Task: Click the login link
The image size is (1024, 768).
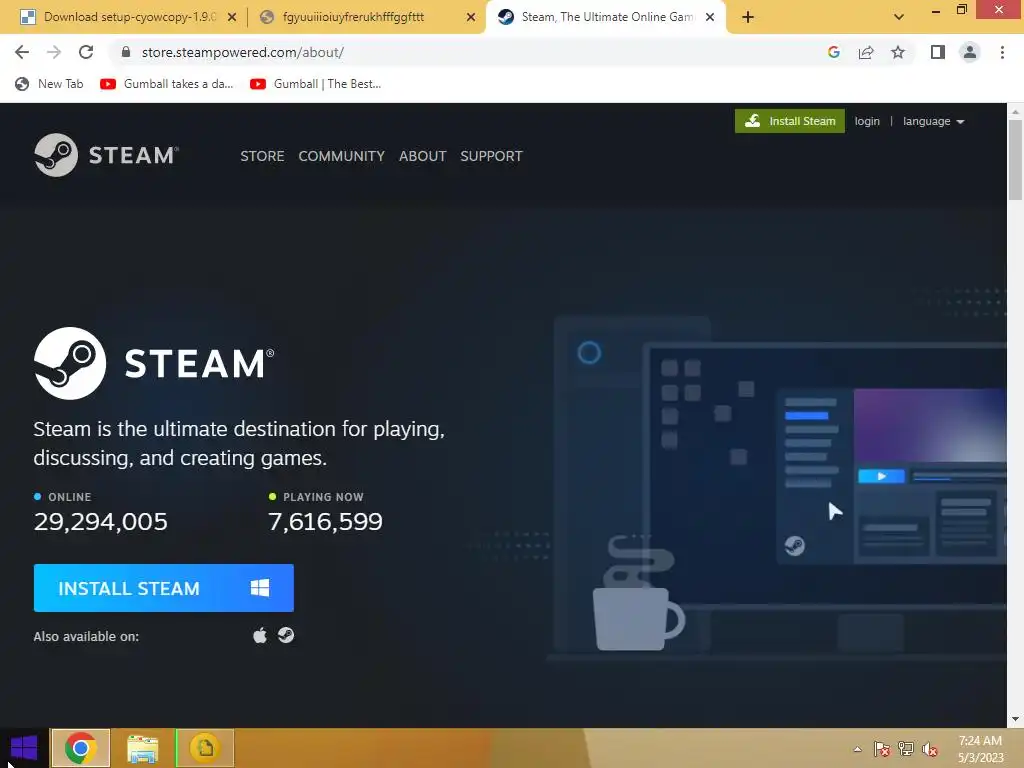Action: point(867,121)
